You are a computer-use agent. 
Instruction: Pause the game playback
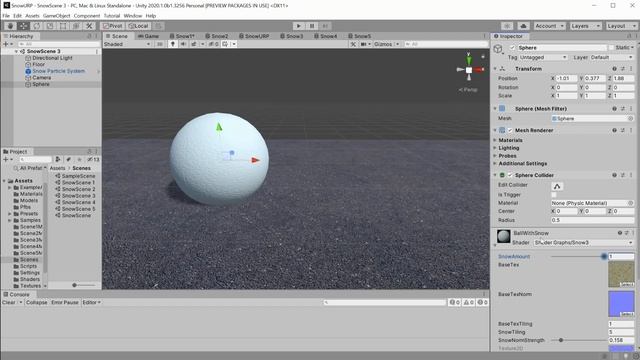click(312, 26)
